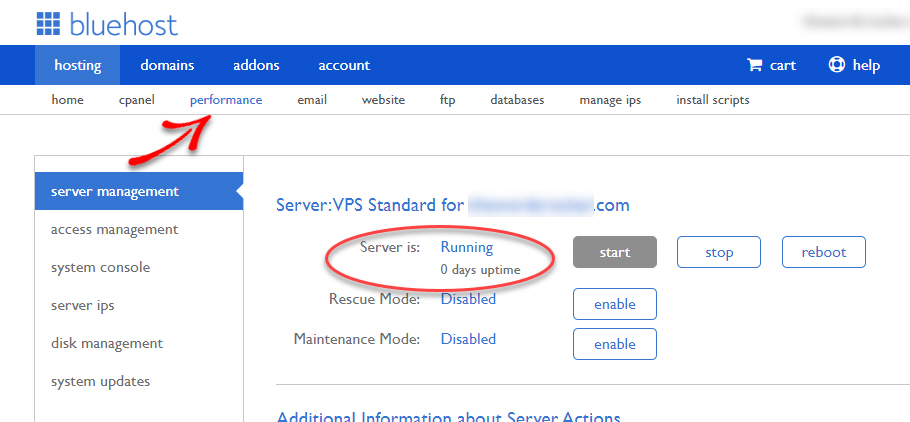Go to the account tab

tap(344, 65)
